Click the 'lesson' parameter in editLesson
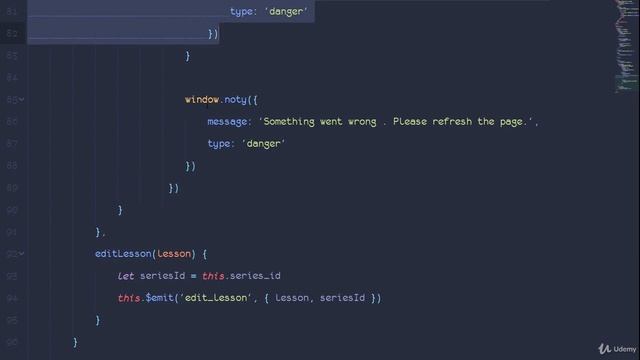Viewport: 640px width, 360px height. pyautogui.click(x=174, y=254)
